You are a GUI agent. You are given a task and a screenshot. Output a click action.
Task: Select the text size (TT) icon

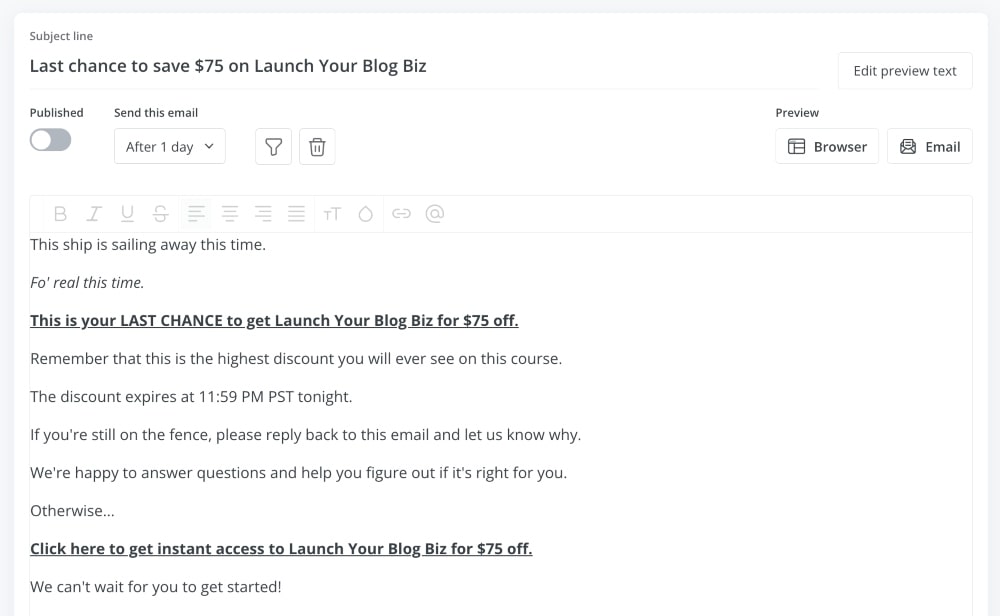pyautogui.click(x=333, y=213)
